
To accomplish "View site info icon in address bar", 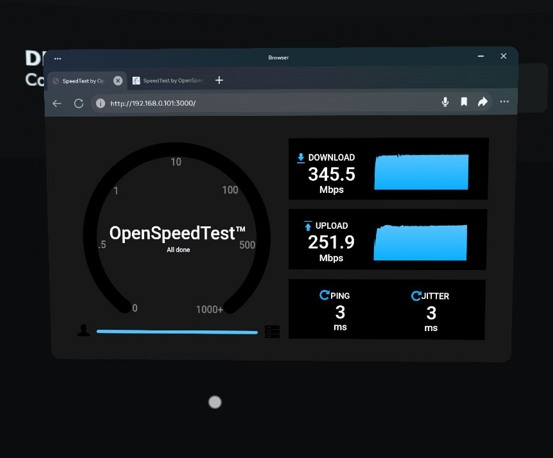I will tap(101, 103).
